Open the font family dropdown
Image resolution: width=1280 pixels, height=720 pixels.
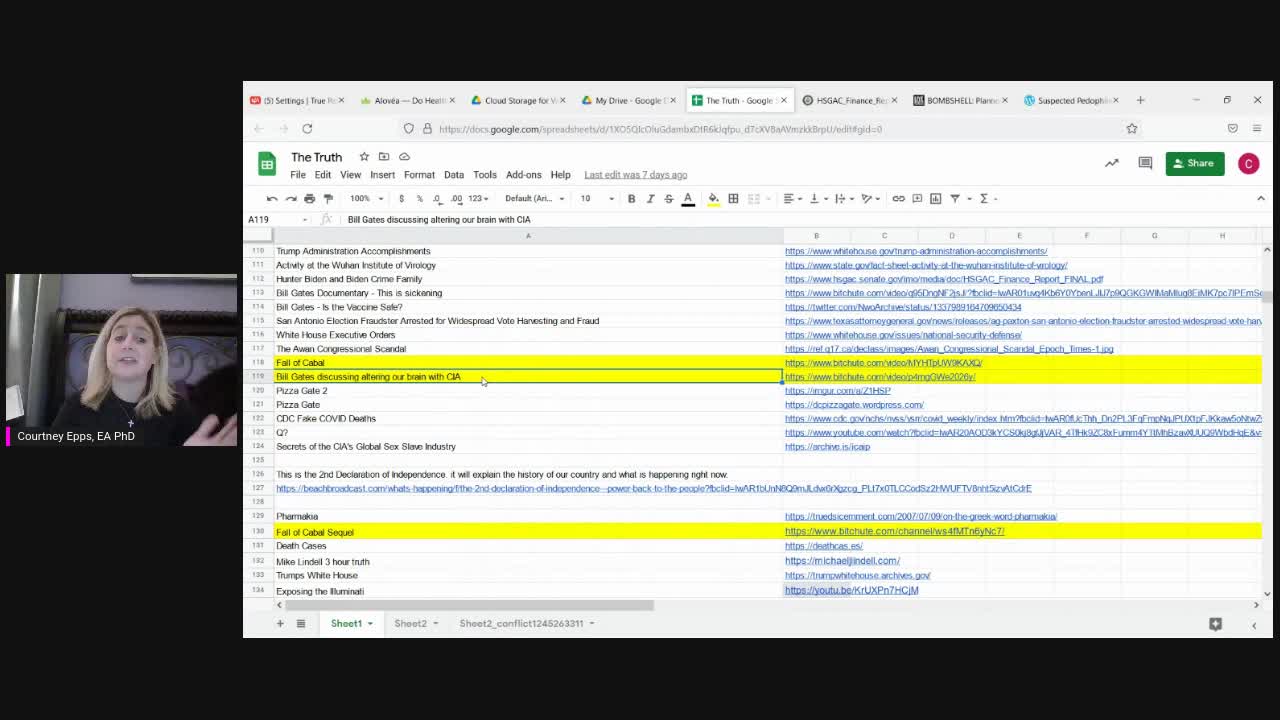click(x=534, y=198)
